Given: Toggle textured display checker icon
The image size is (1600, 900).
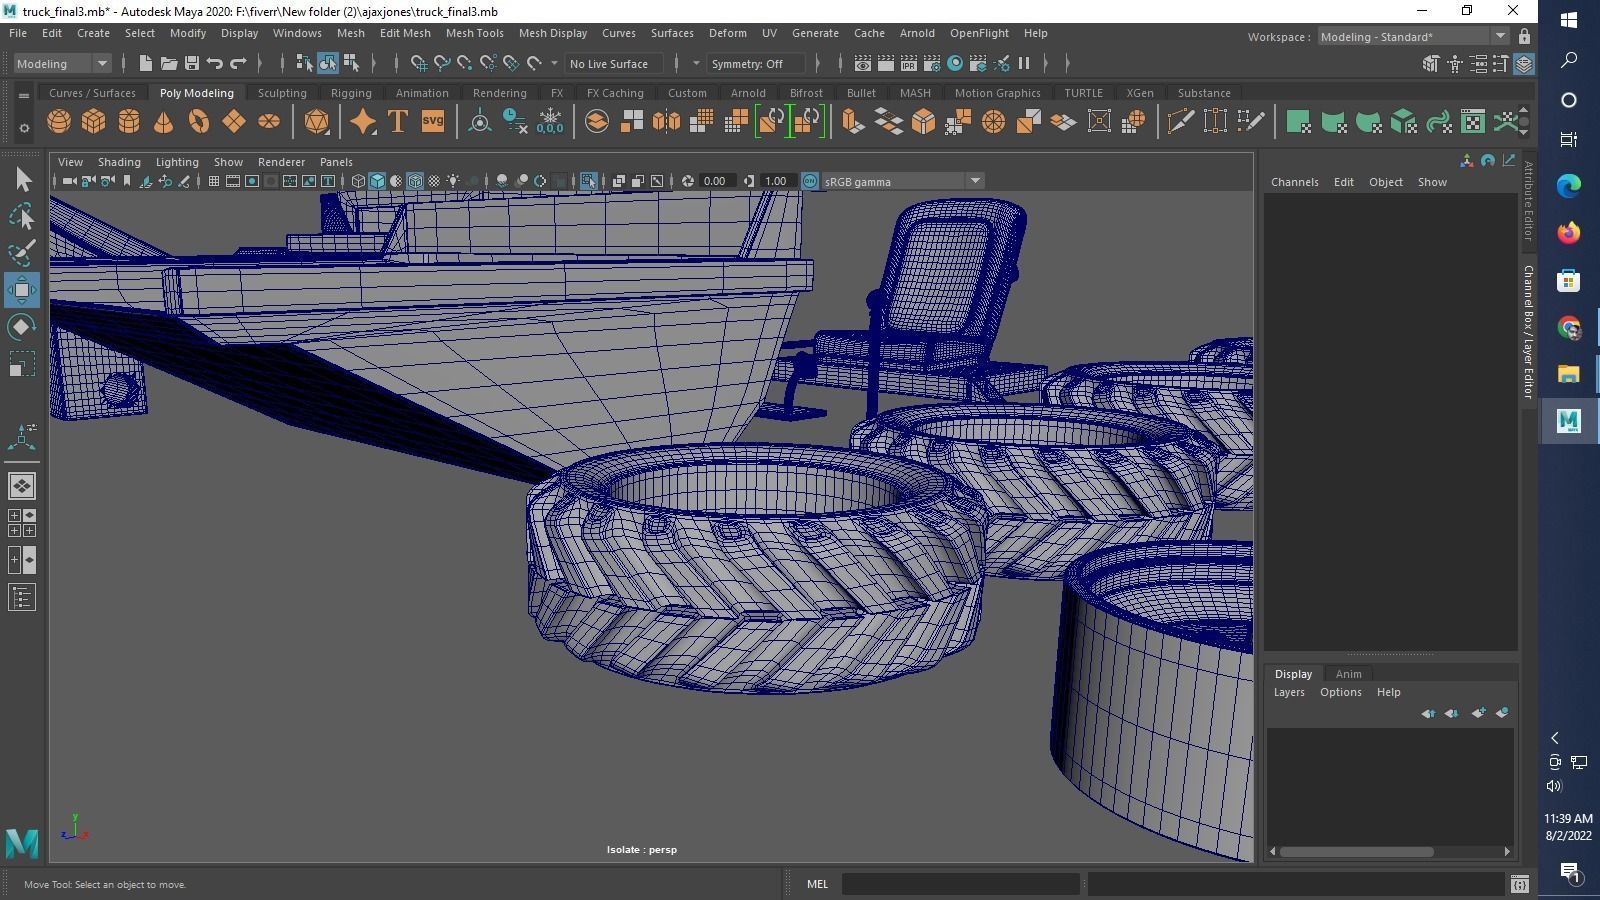Looking at the screenshot, I should point(435,181).
